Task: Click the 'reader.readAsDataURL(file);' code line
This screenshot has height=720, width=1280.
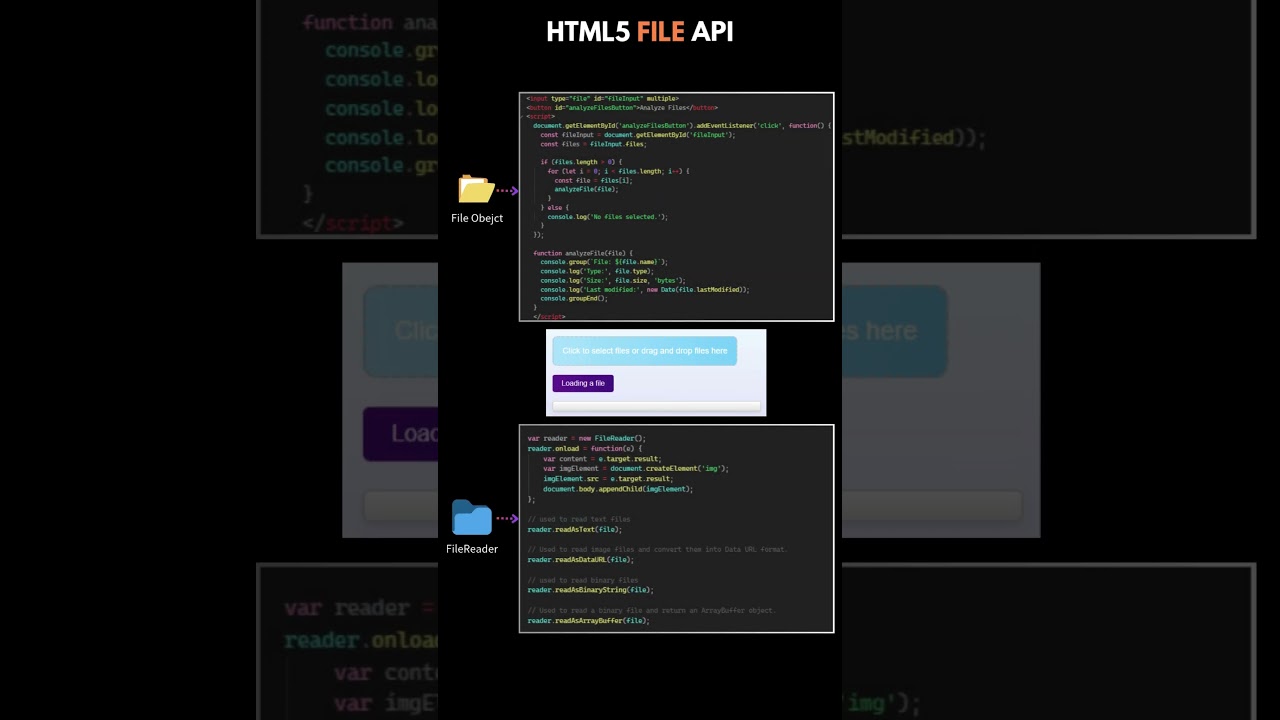Action: pyautogui.click(x=581, y=560)
